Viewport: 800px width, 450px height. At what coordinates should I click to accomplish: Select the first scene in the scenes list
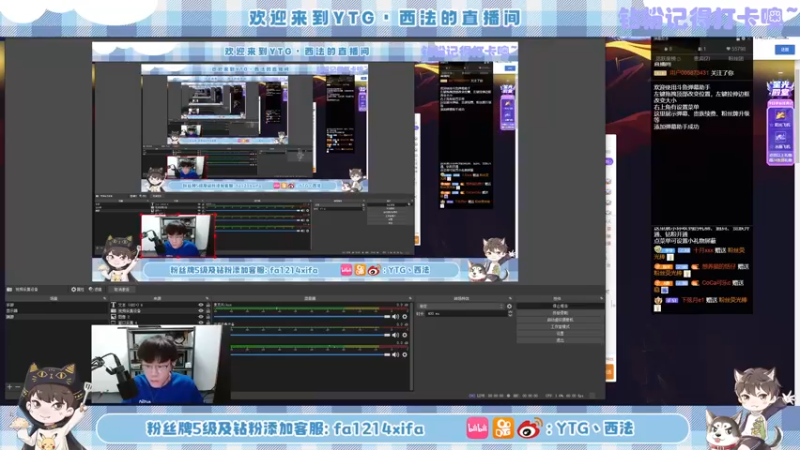[56, 305]
